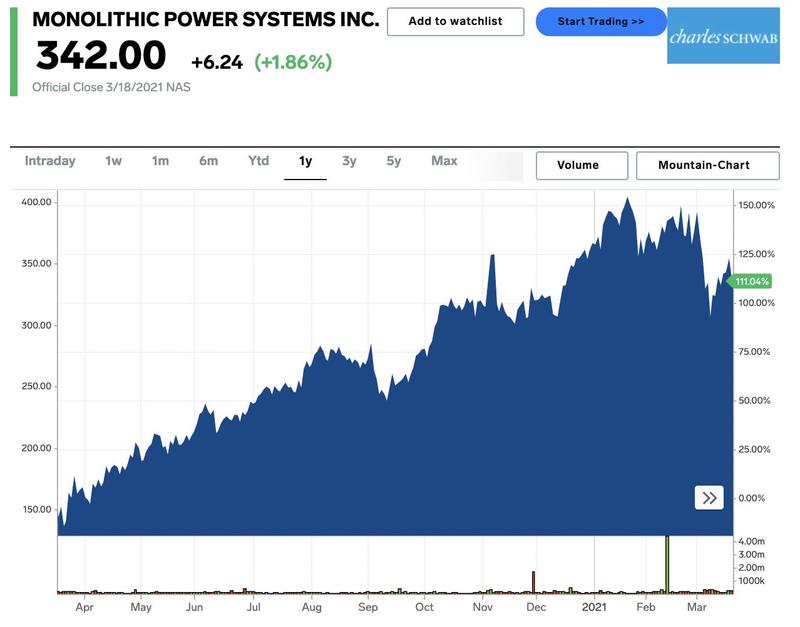Switch to the 3y chart range

pos(349,161)
